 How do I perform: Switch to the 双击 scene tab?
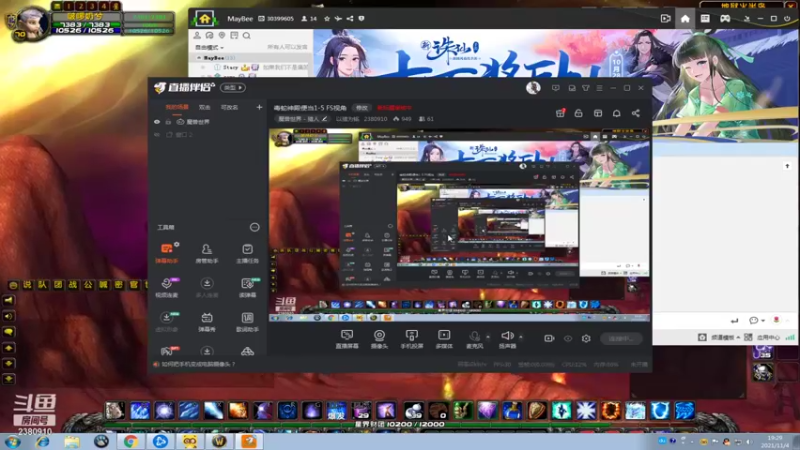205,107
